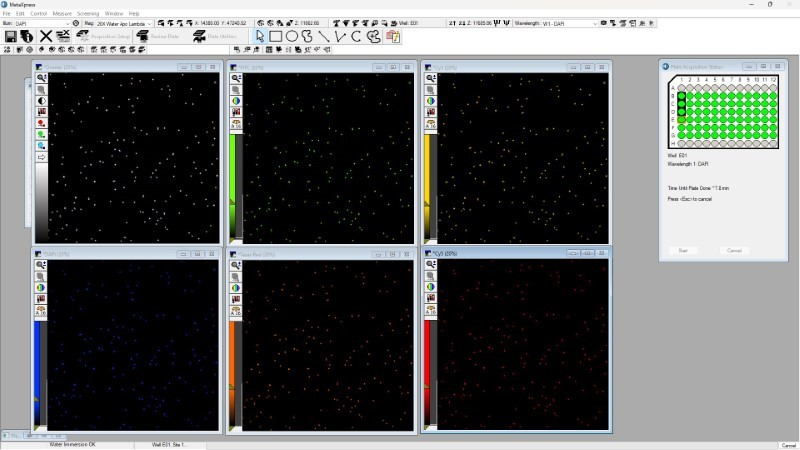Select the rectangular region tool
The height and width of the screenshot is (450, 800).
tap(276, 36)
